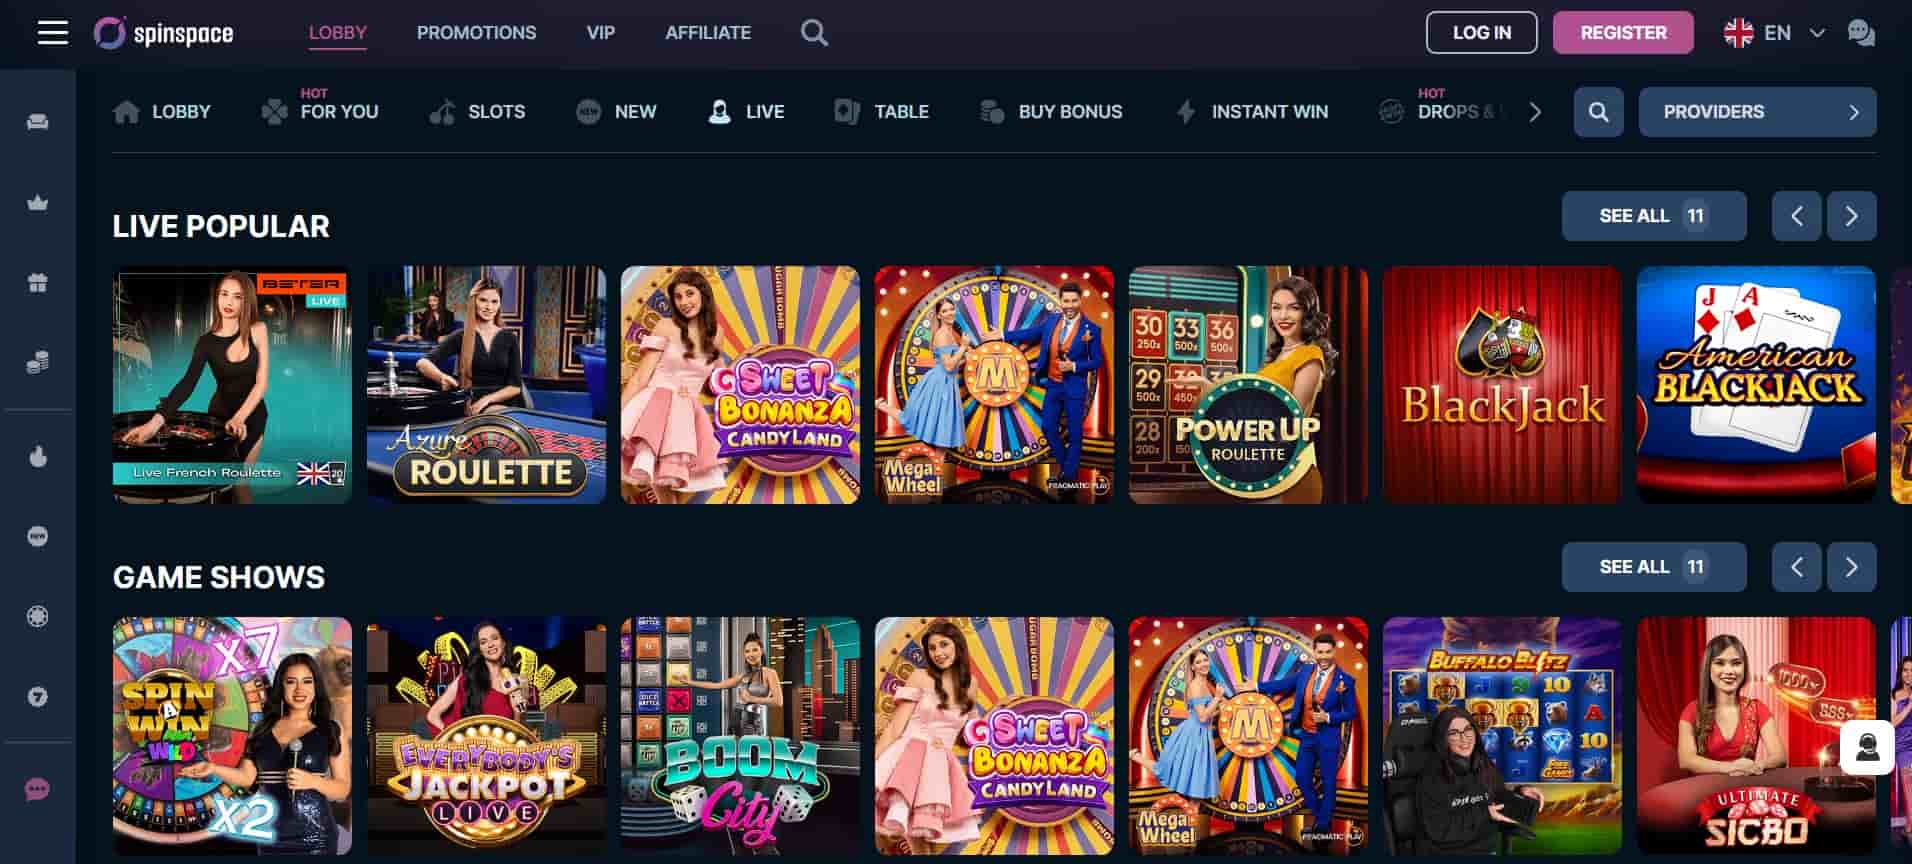
Task: Click previous arrow in Game Shows
Action: 1796,567
